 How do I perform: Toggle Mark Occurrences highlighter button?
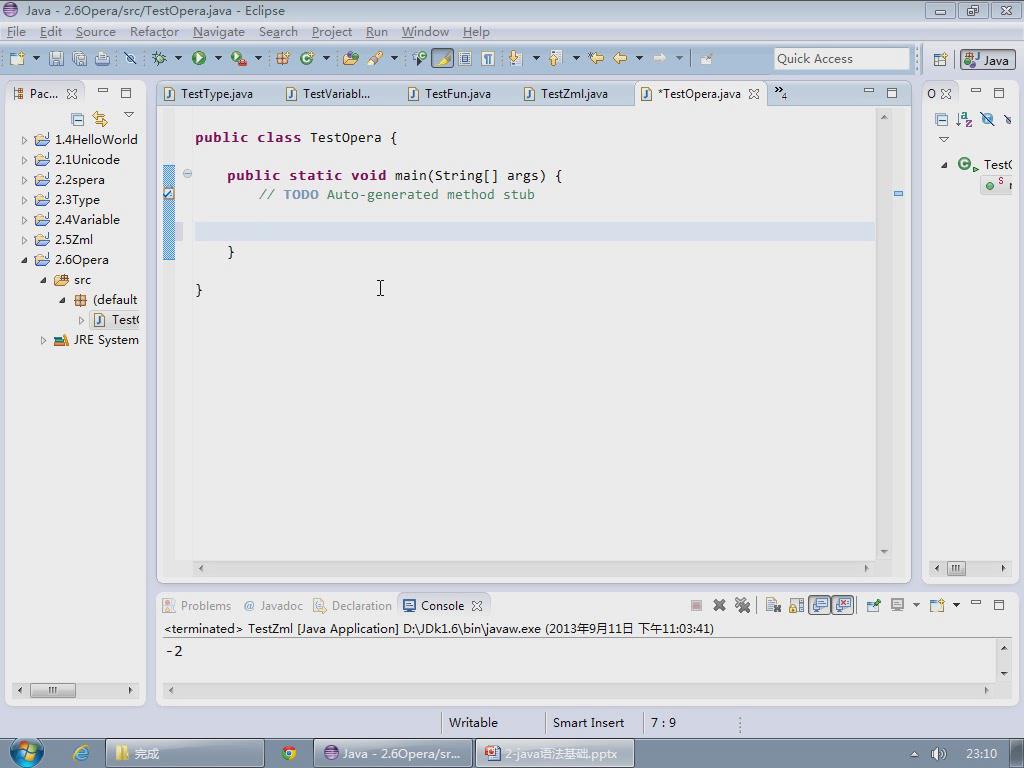[x=442, y=59]
